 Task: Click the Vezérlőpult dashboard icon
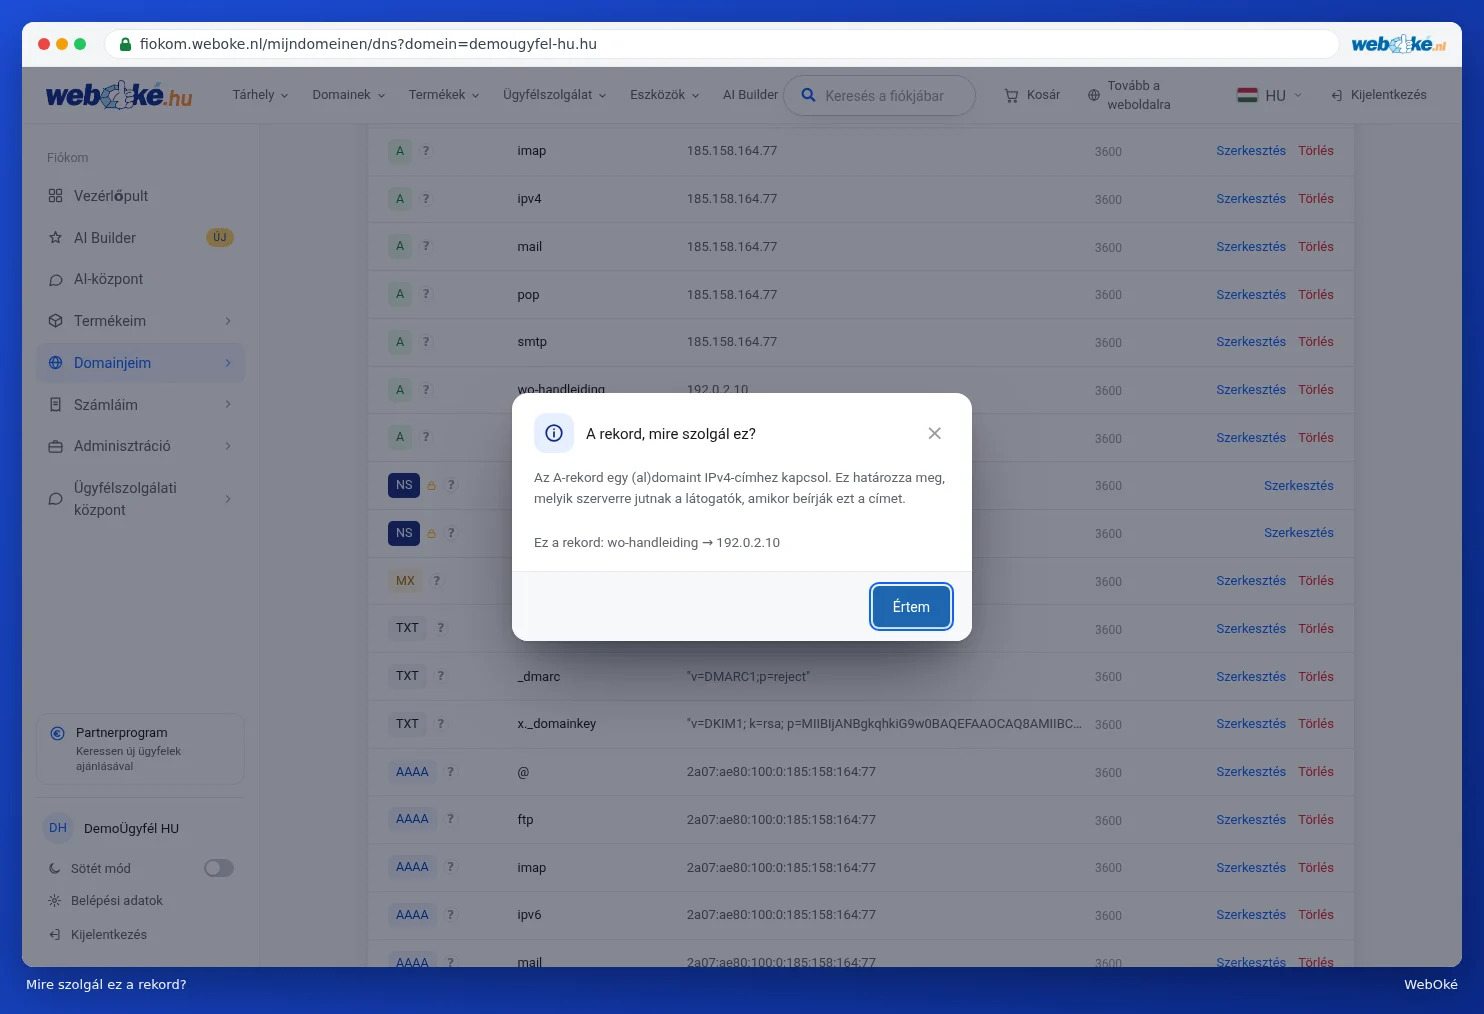click(55, 196)
